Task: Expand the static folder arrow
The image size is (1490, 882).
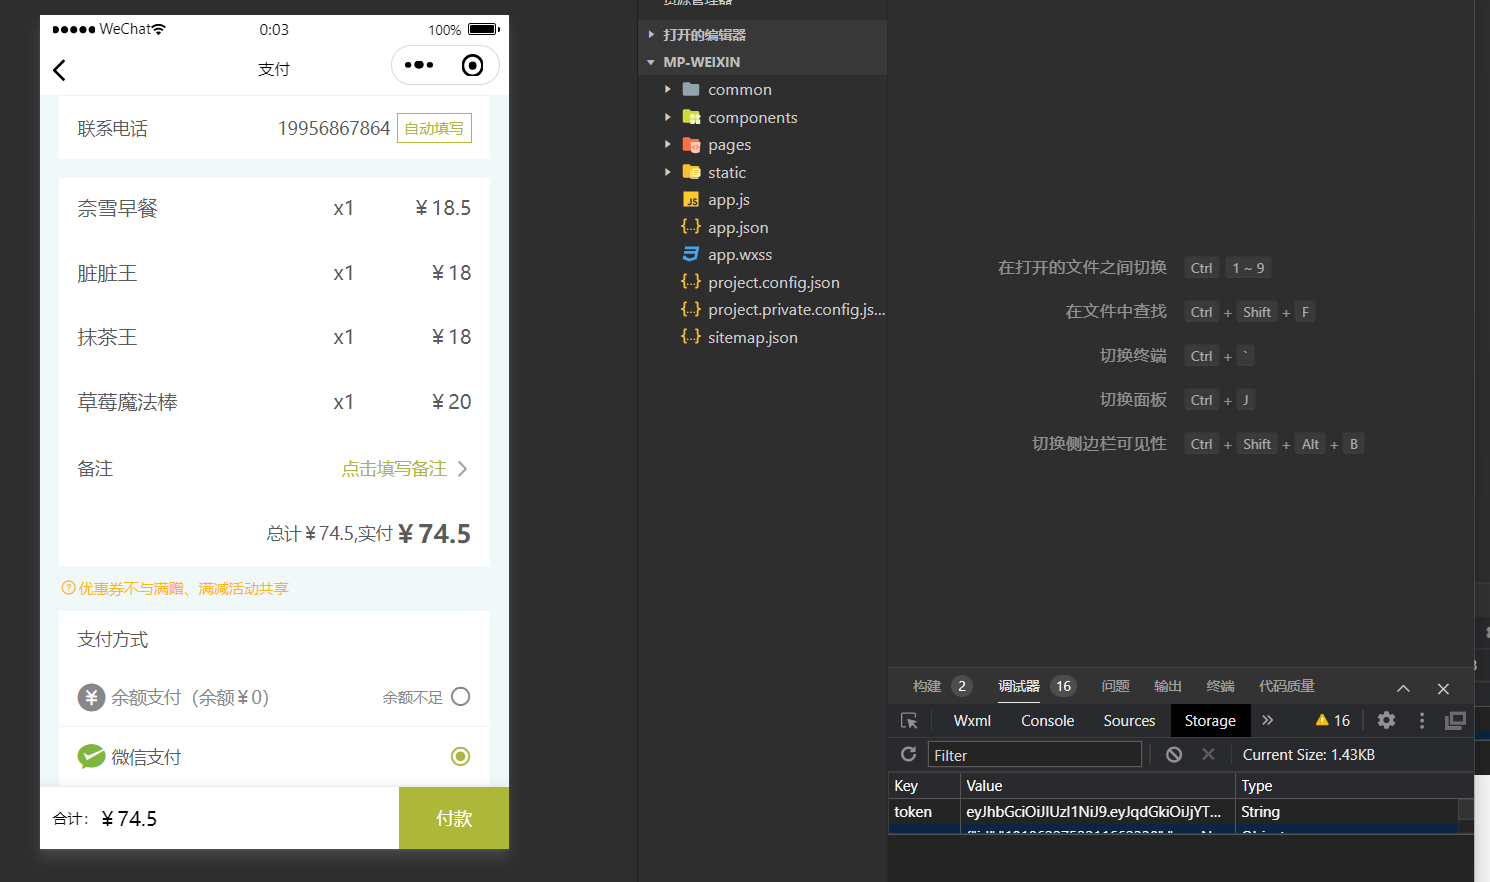Action: click(x=668, y=172)
